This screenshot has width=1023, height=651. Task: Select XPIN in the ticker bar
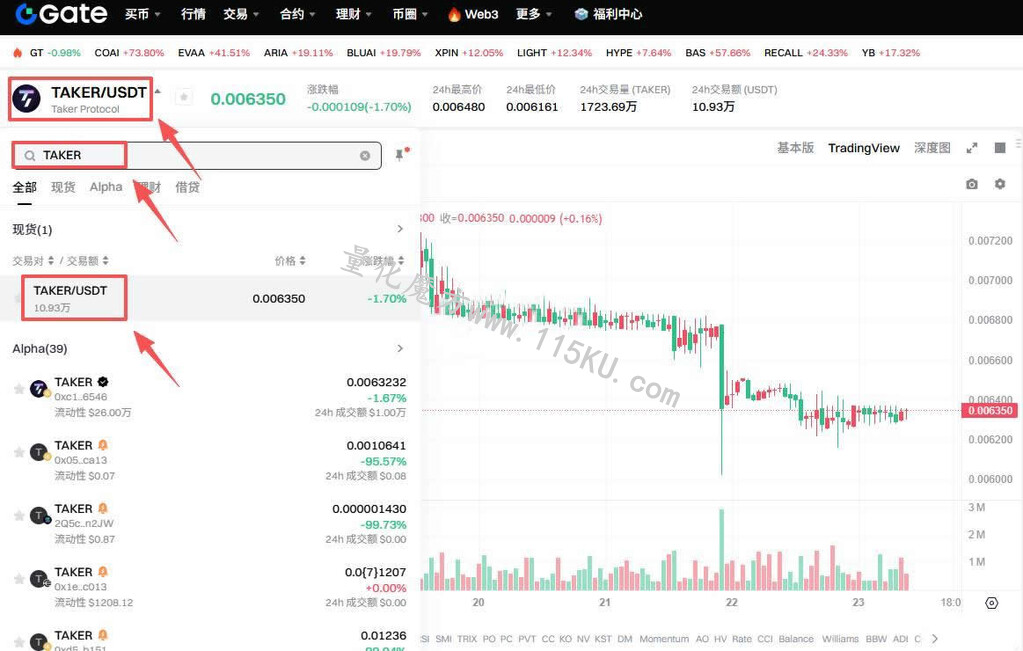click(x=469, y=53)
